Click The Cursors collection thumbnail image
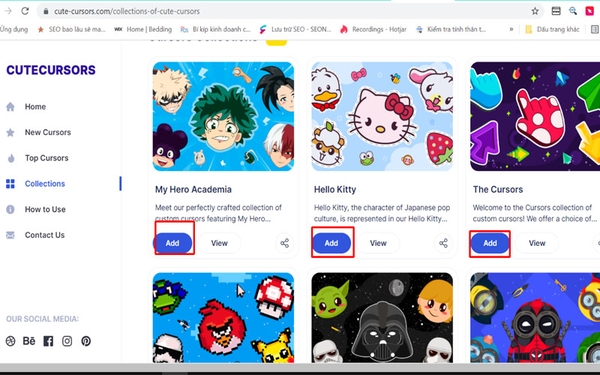This screenshot has width=600, height=375. coord(535,116)
